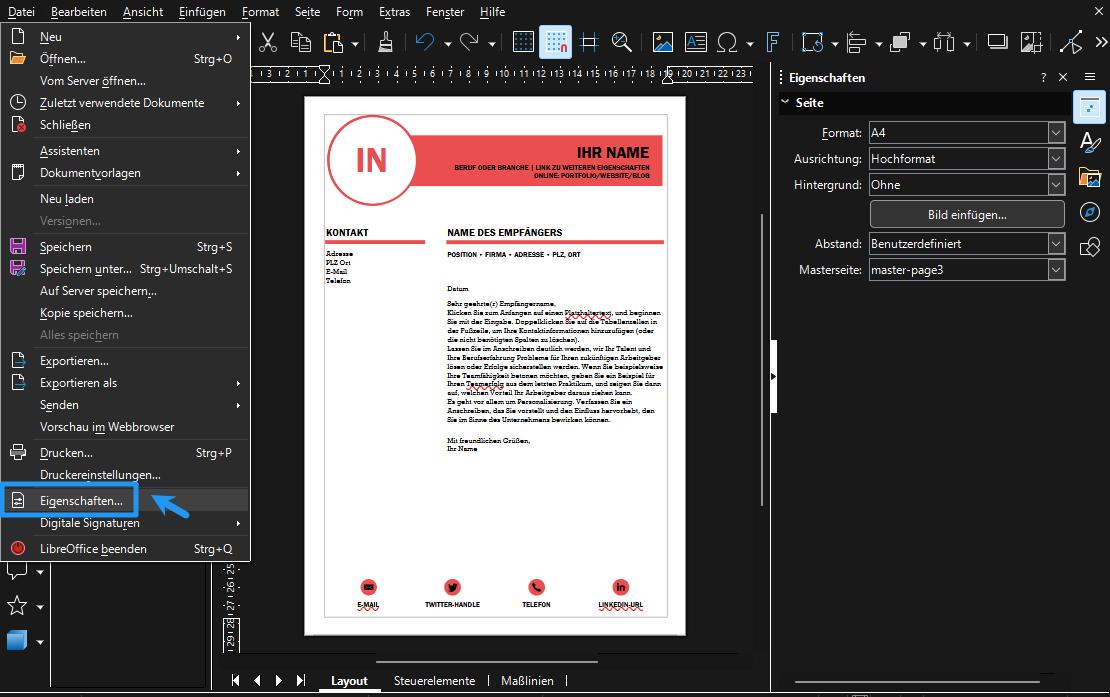Open the Styles sidebar deck icon

coord(1089,142)
